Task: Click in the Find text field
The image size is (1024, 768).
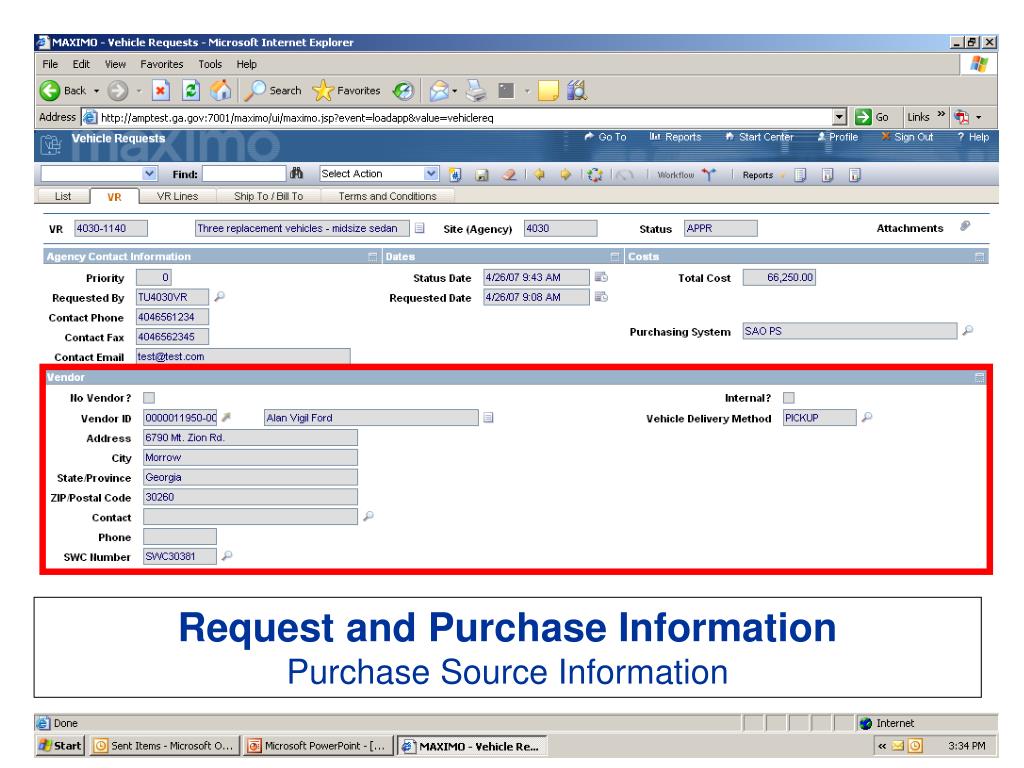Action: pyautogui.click(x=244, y=174)
